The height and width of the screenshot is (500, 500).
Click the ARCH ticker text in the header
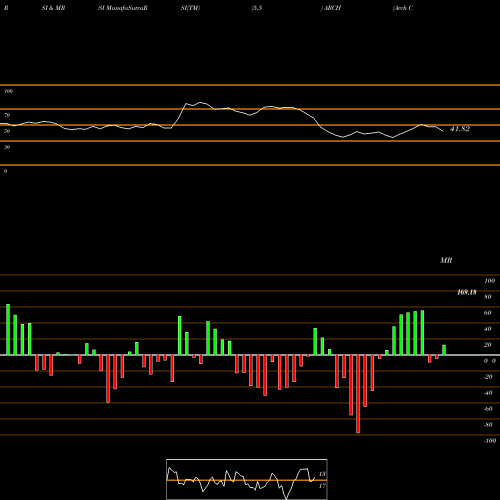coord(332,8)
